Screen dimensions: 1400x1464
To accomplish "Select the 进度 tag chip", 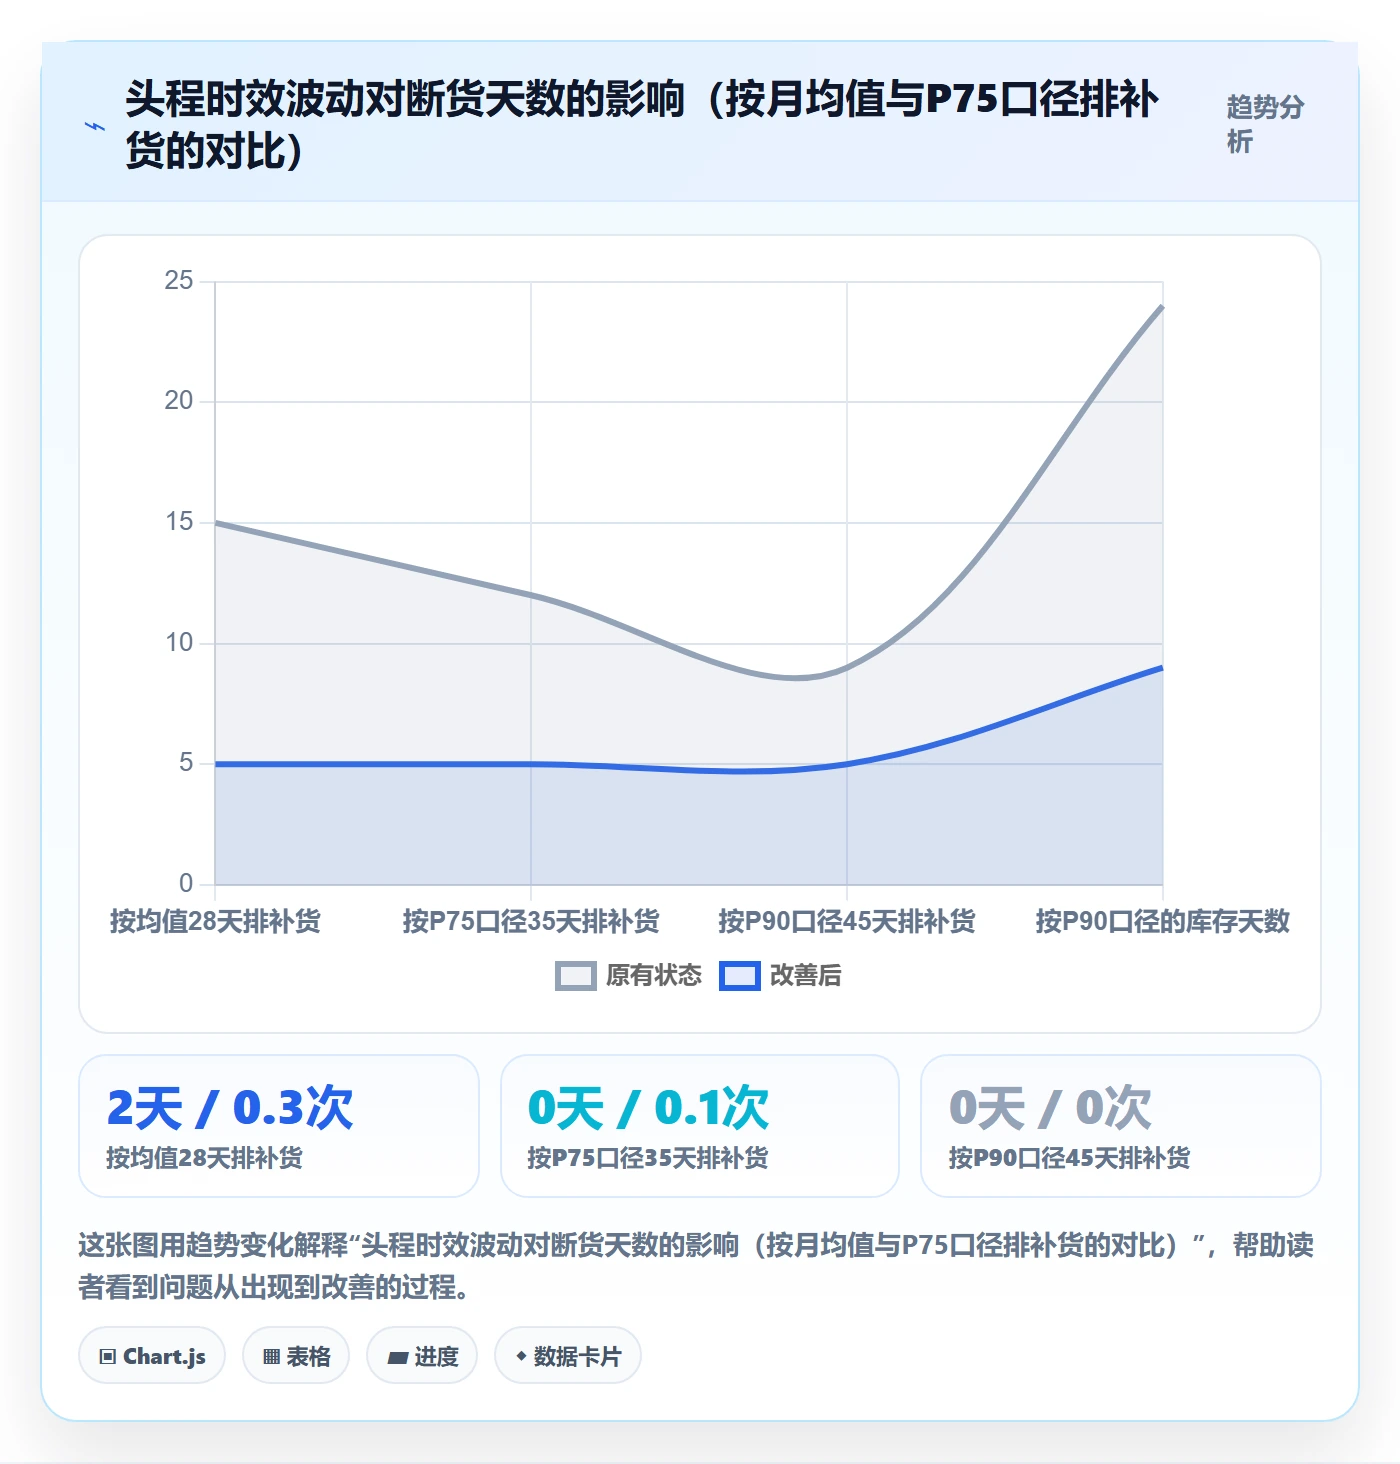I will pyautogui.click(x=422, y=1356).
